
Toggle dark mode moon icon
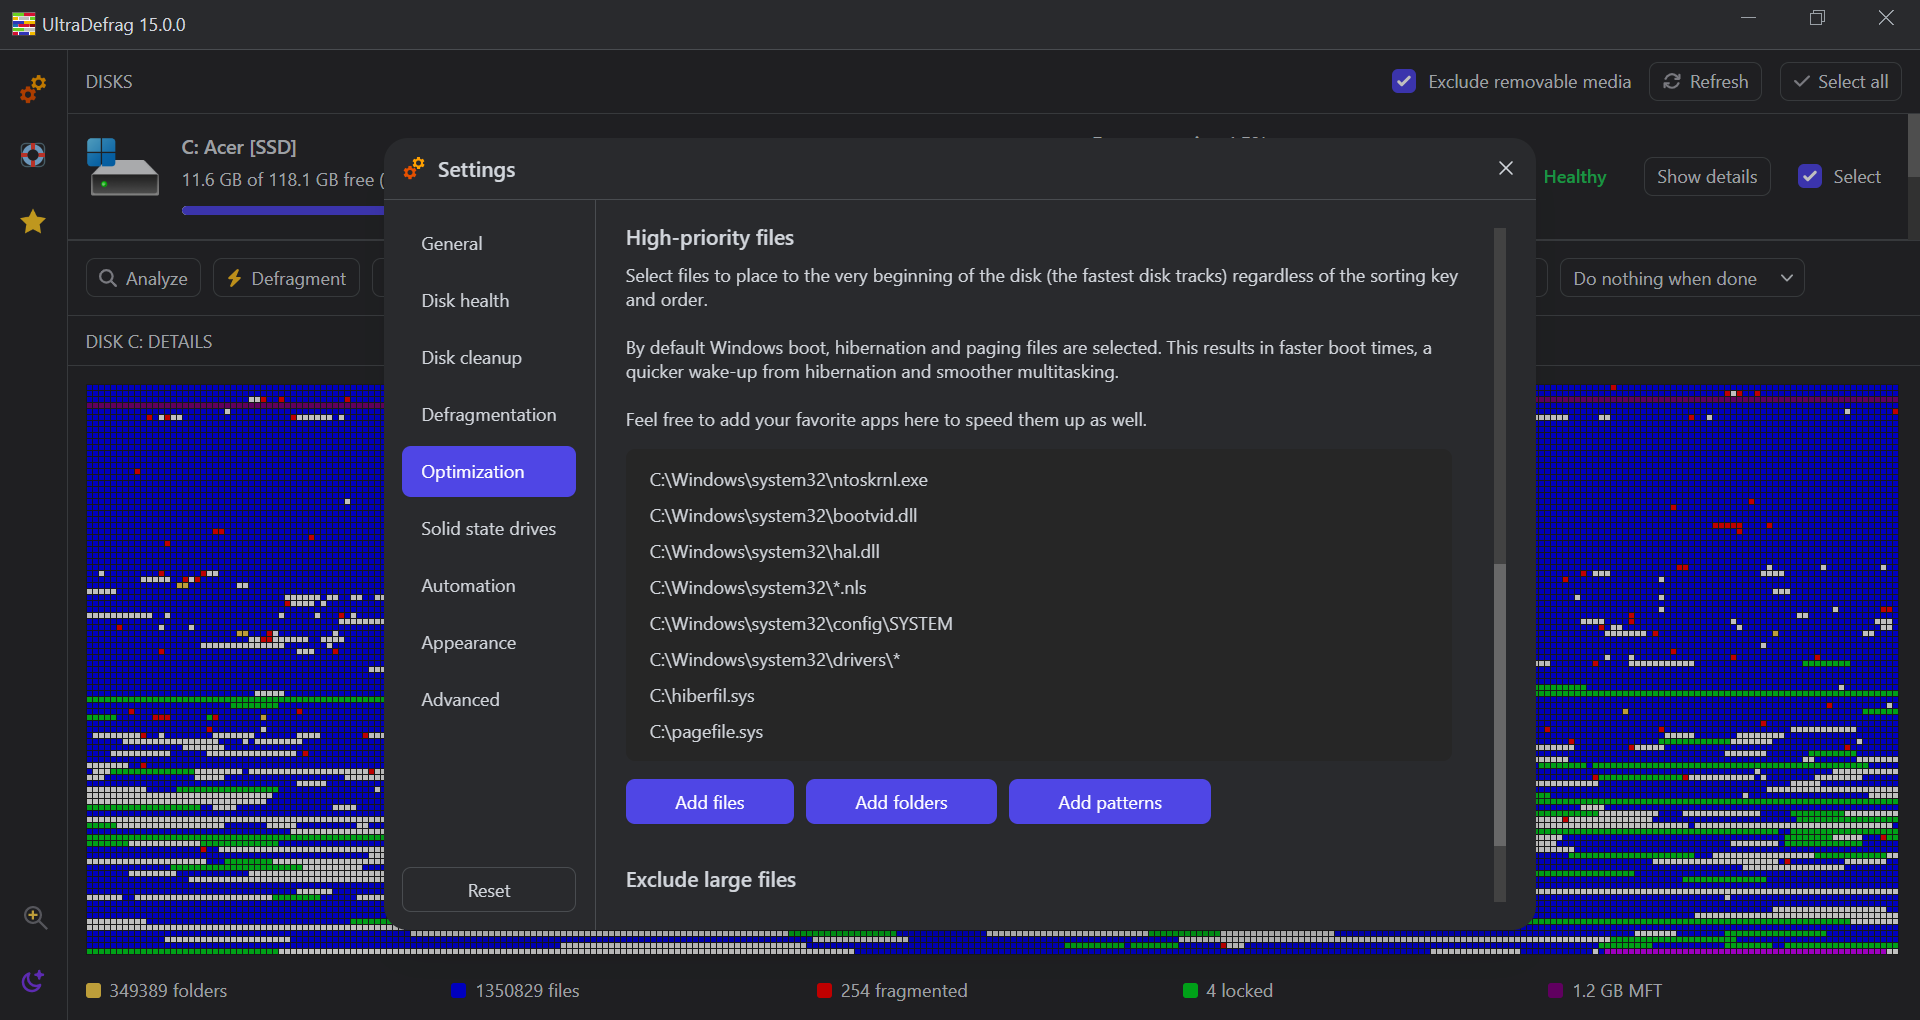pyautogui.click(x=33, y=981)
